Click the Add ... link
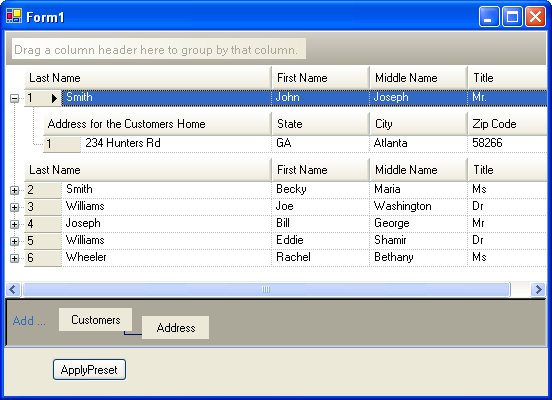 pyautogui.click(x=29, y=321)
